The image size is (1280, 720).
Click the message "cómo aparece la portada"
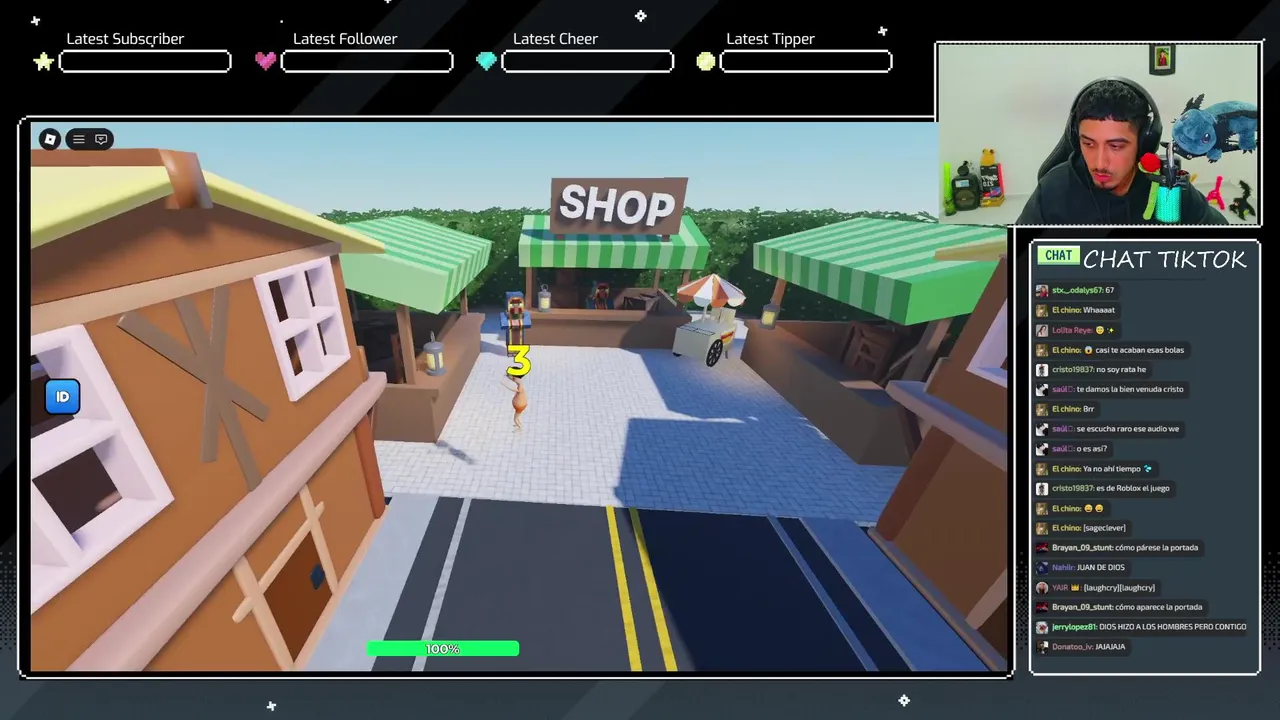point(1158,607)
